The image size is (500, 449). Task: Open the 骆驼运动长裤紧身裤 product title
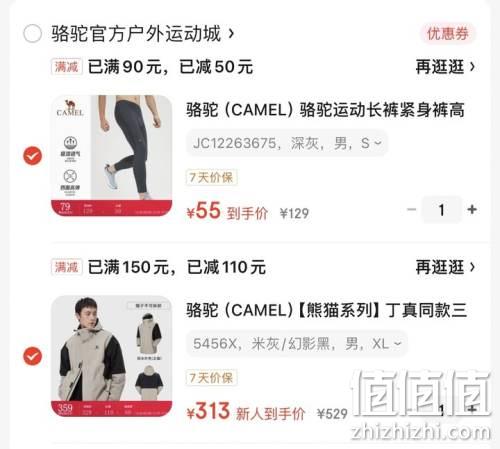pos(325,110)
